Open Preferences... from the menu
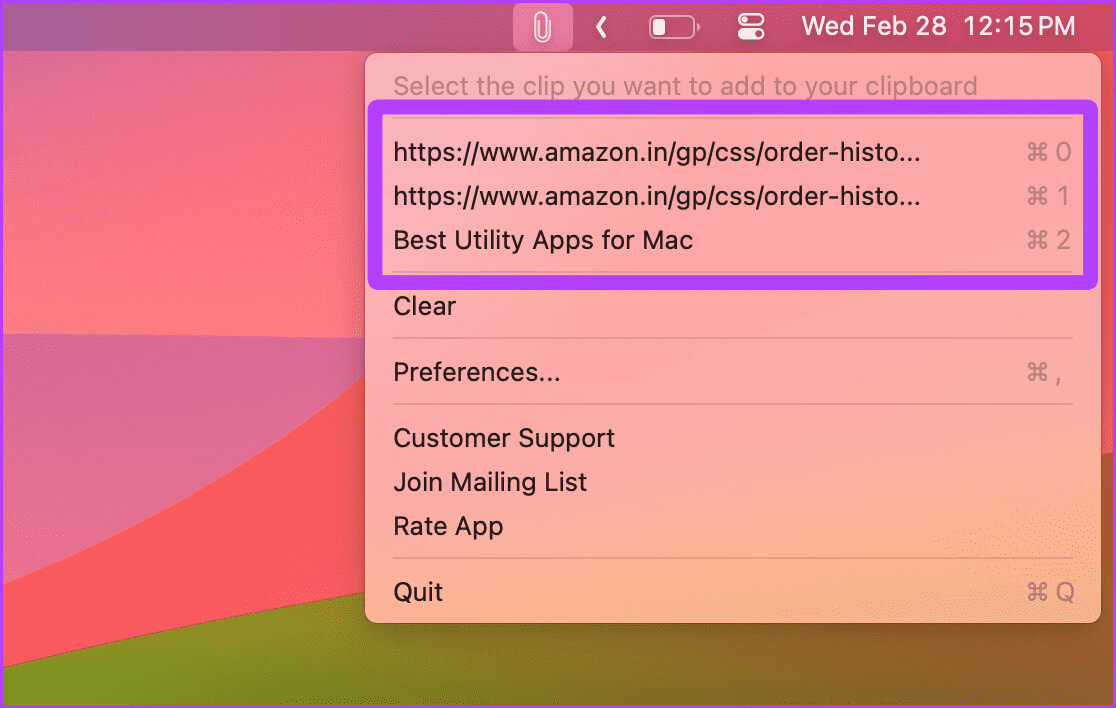The width and height of the screenshot is (1116, 708). click(732, 372)
